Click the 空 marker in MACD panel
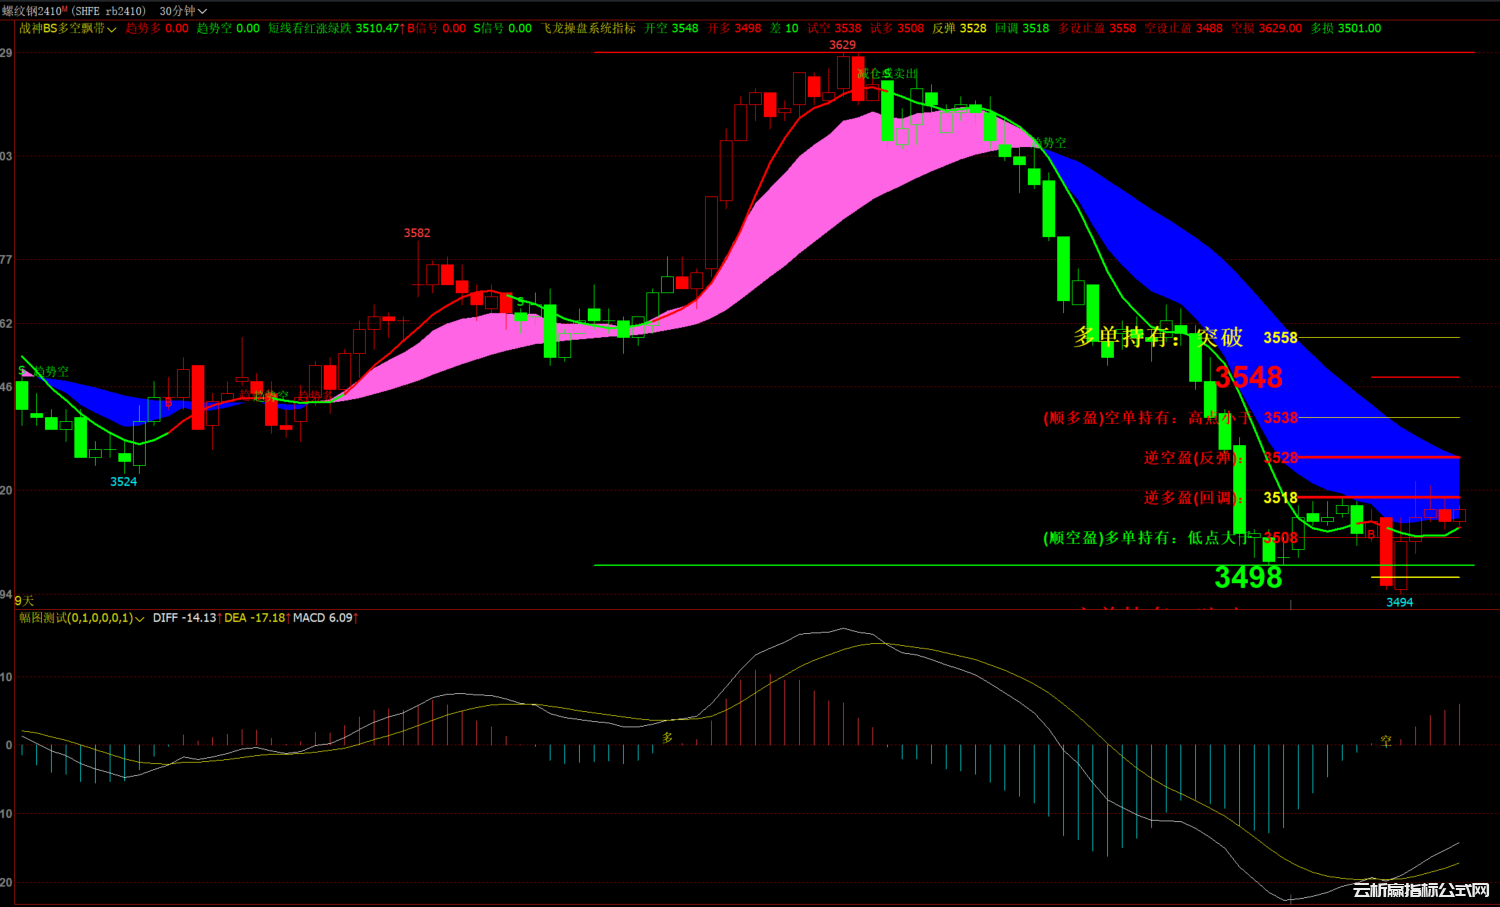1500x907 pixels. [x=1386, y=741]
